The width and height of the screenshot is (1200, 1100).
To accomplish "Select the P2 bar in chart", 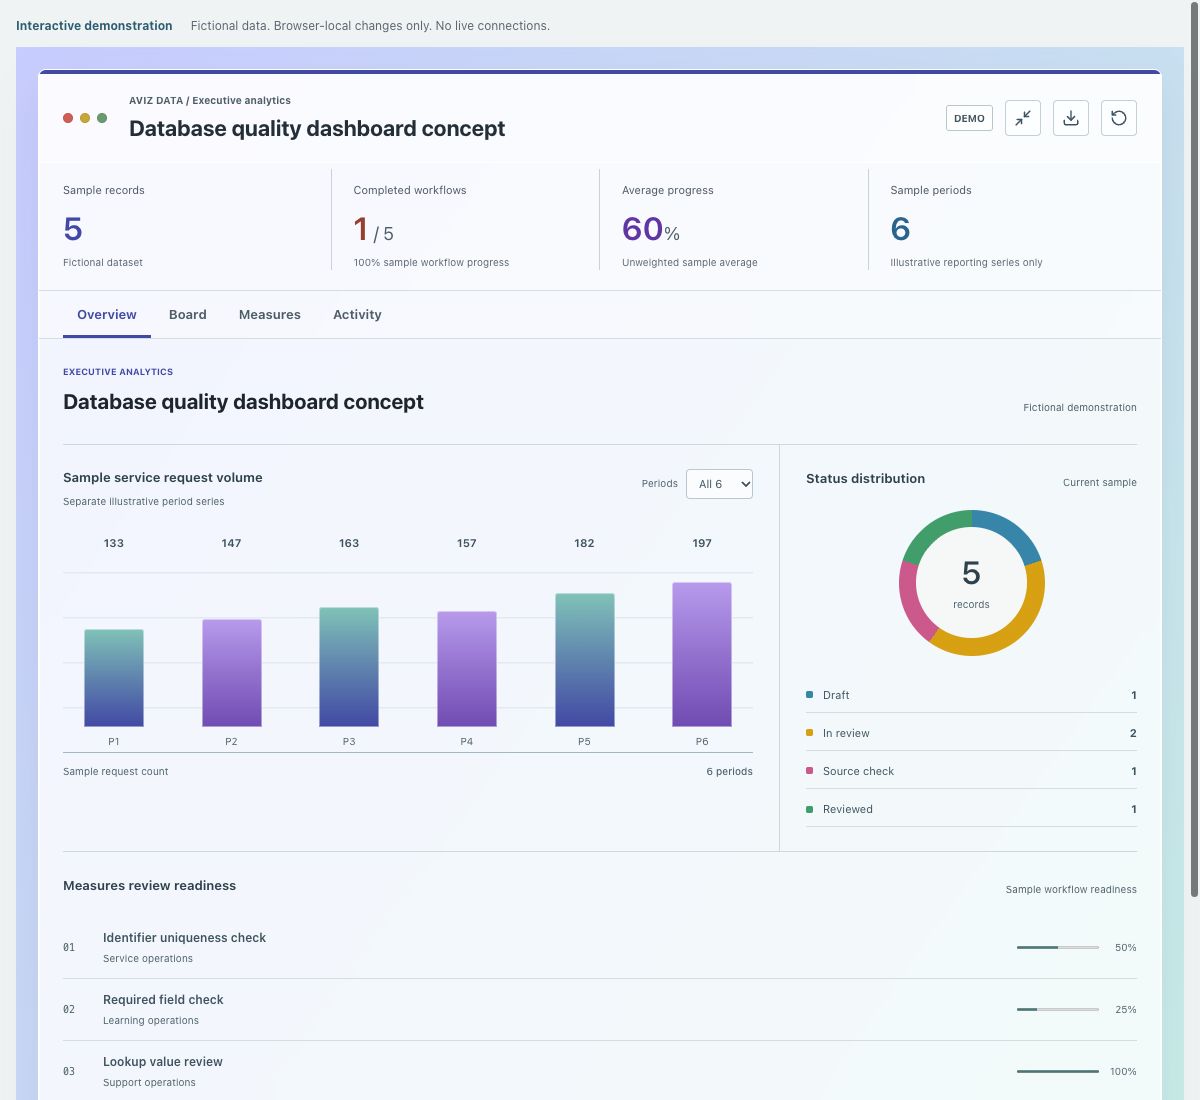I will click(232, 673).
